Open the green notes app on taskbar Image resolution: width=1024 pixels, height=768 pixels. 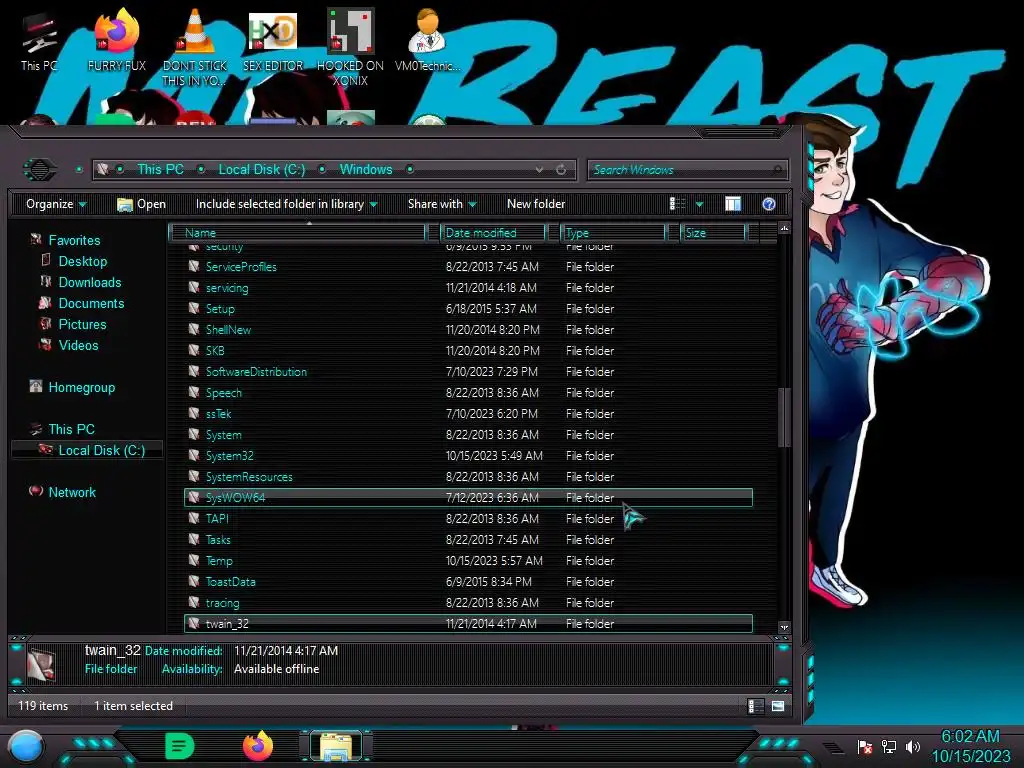point(180,746)
